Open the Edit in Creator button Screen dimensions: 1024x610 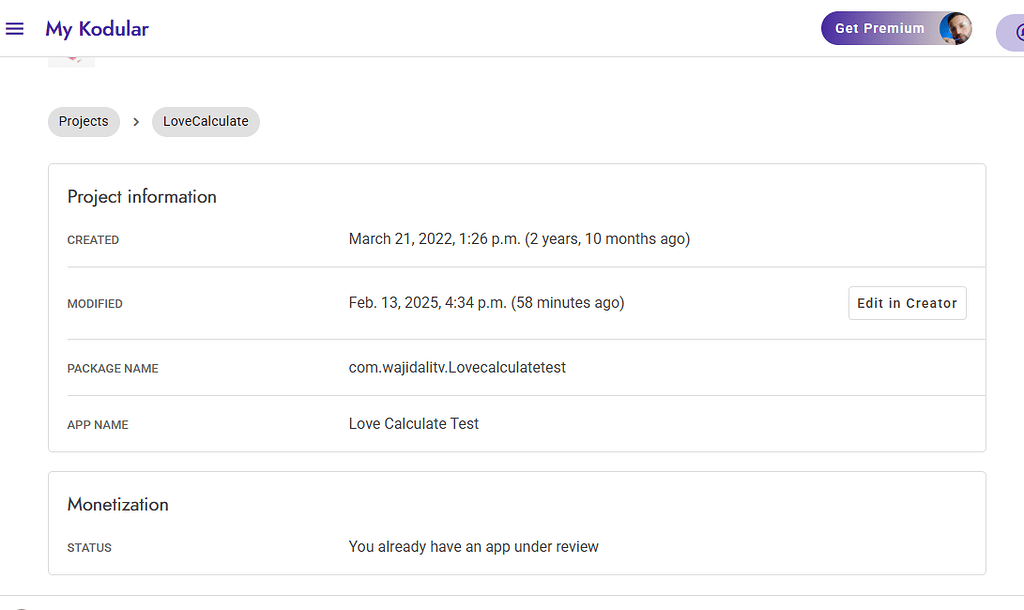click(x=907, y=303)
